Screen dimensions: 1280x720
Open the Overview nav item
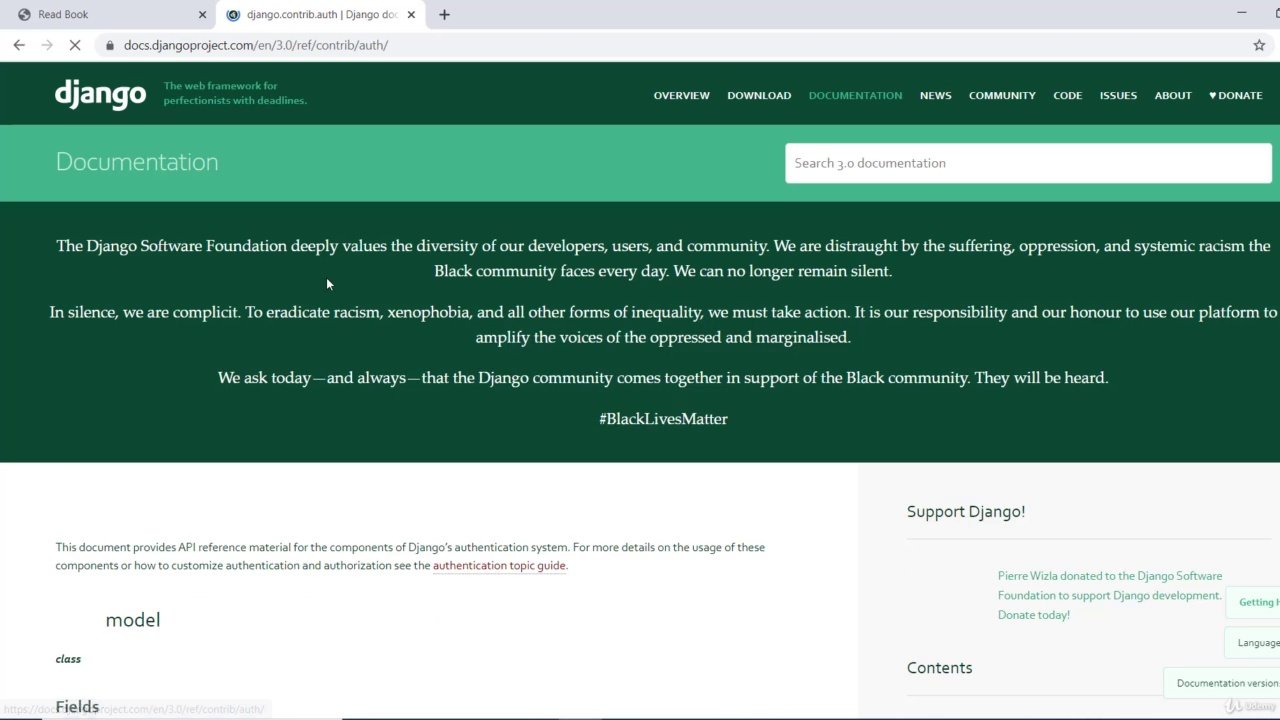click(x=681, y=95)
